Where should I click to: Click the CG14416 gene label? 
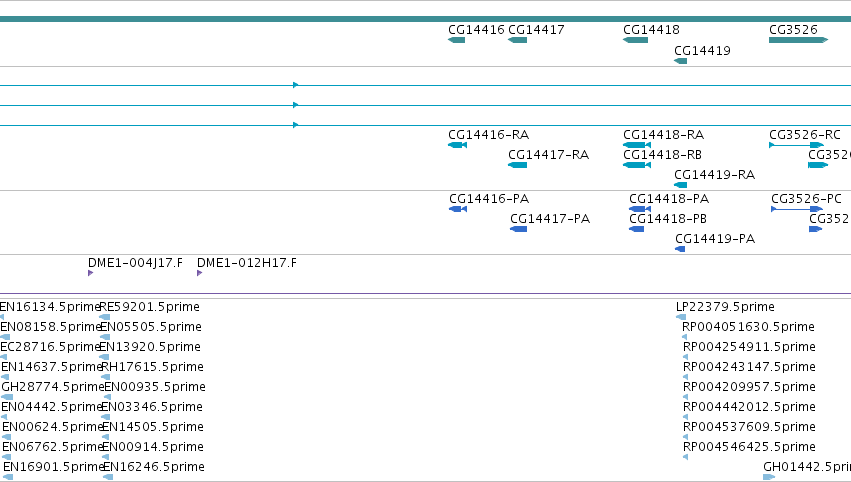point(476,30)
